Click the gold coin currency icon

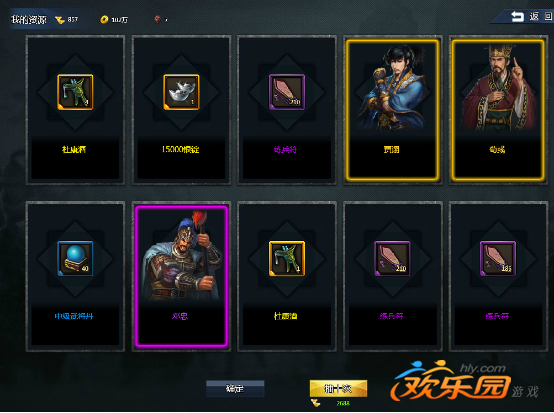tap(104, 19)
